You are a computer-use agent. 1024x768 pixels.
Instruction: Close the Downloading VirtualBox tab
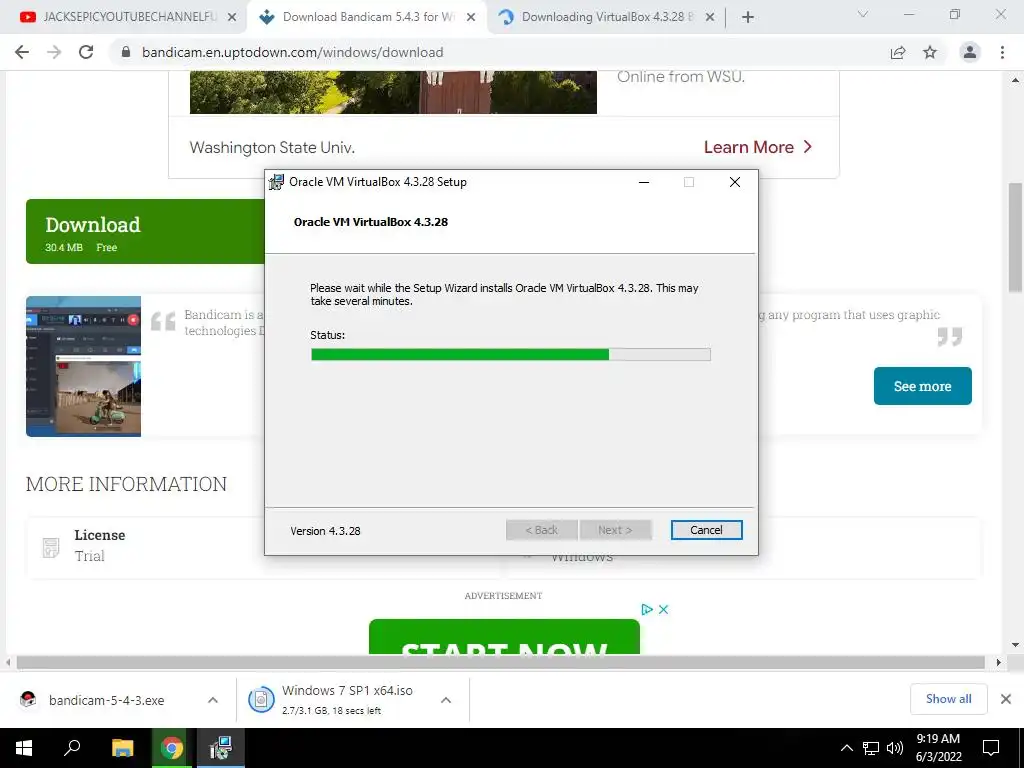coord(710,18)
